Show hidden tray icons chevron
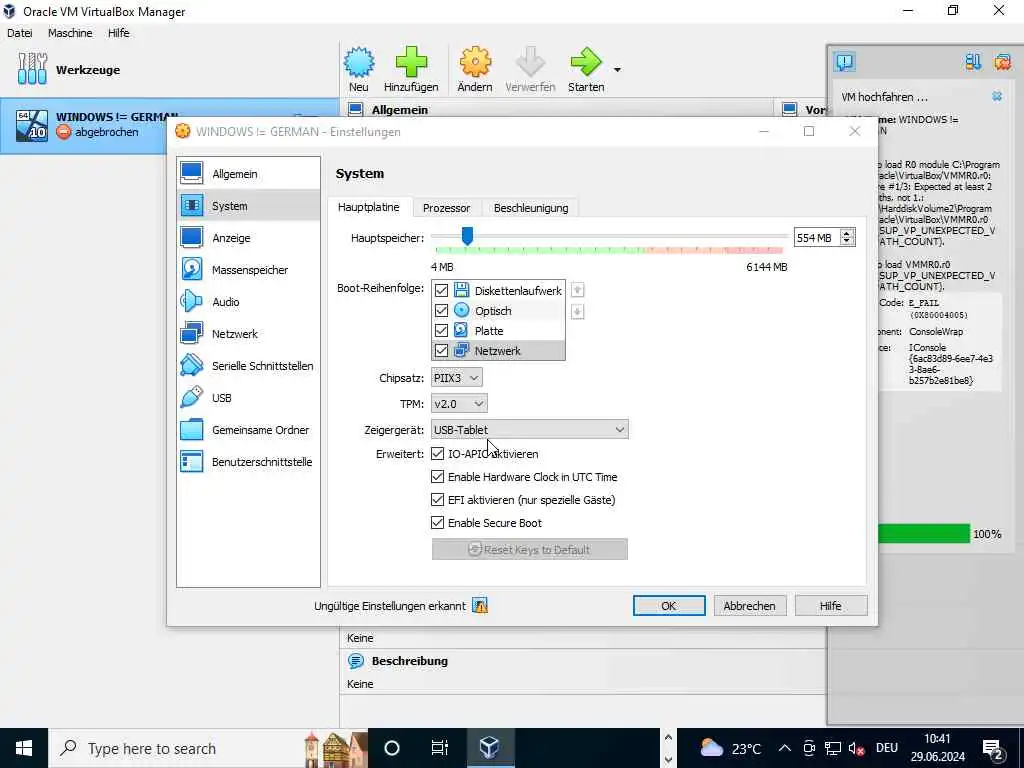Screen dimensions: 1024x768 784,748
